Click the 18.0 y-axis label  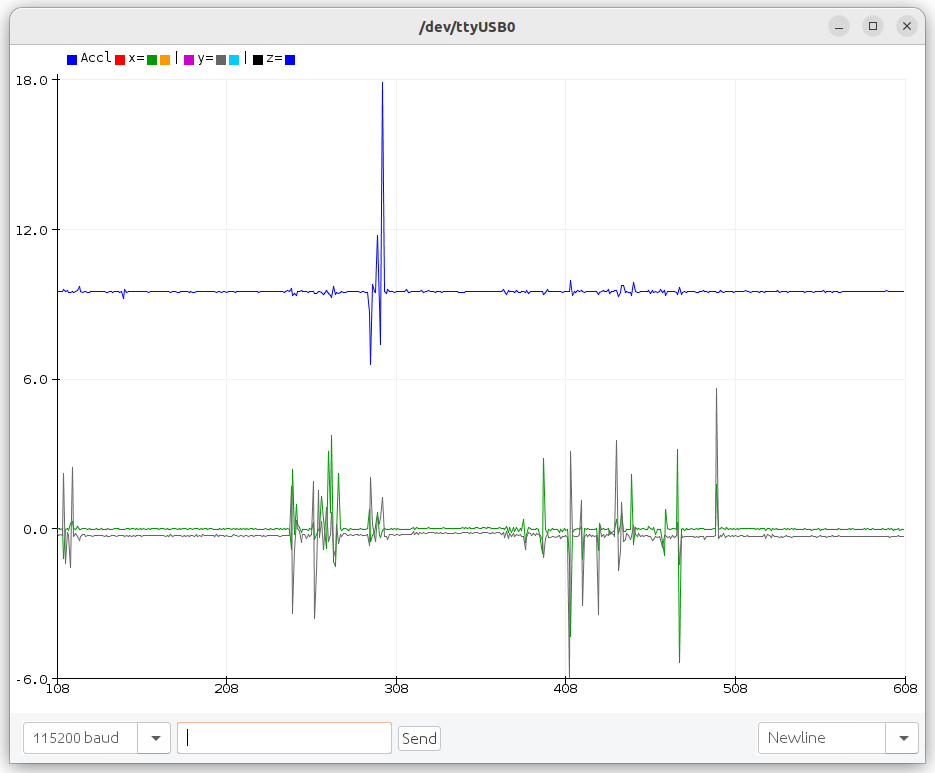tap(31, 81)
